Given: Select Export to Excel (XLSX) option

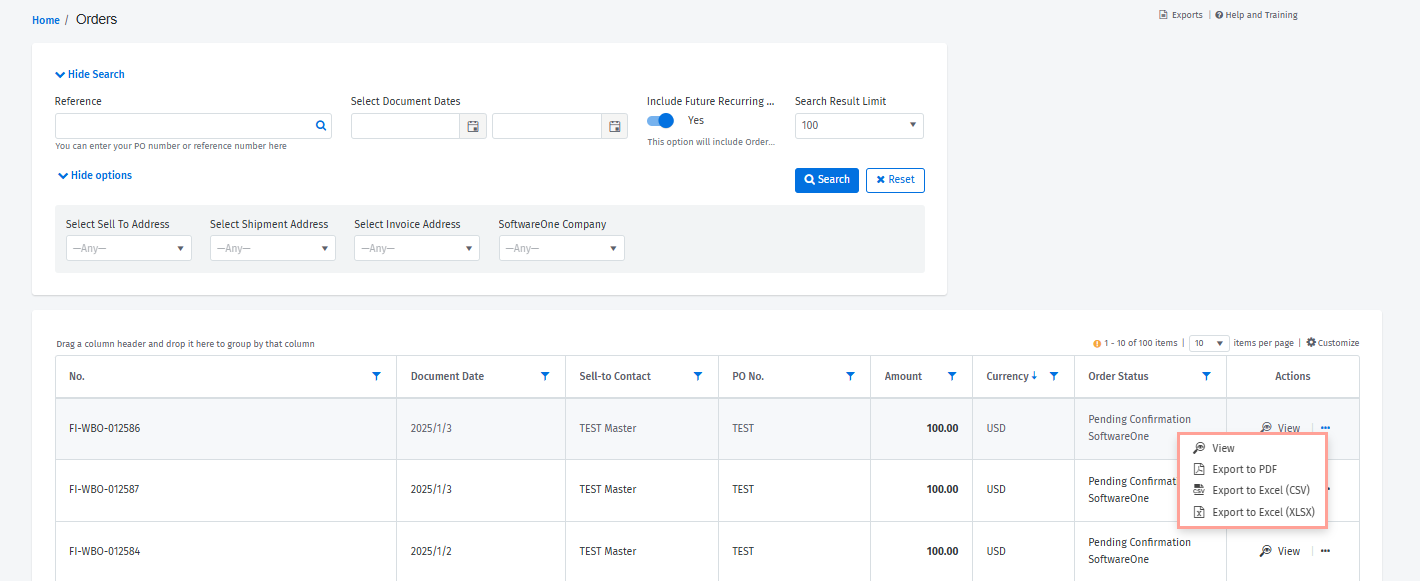Looking at the screenshot, I should point(1262,512).
